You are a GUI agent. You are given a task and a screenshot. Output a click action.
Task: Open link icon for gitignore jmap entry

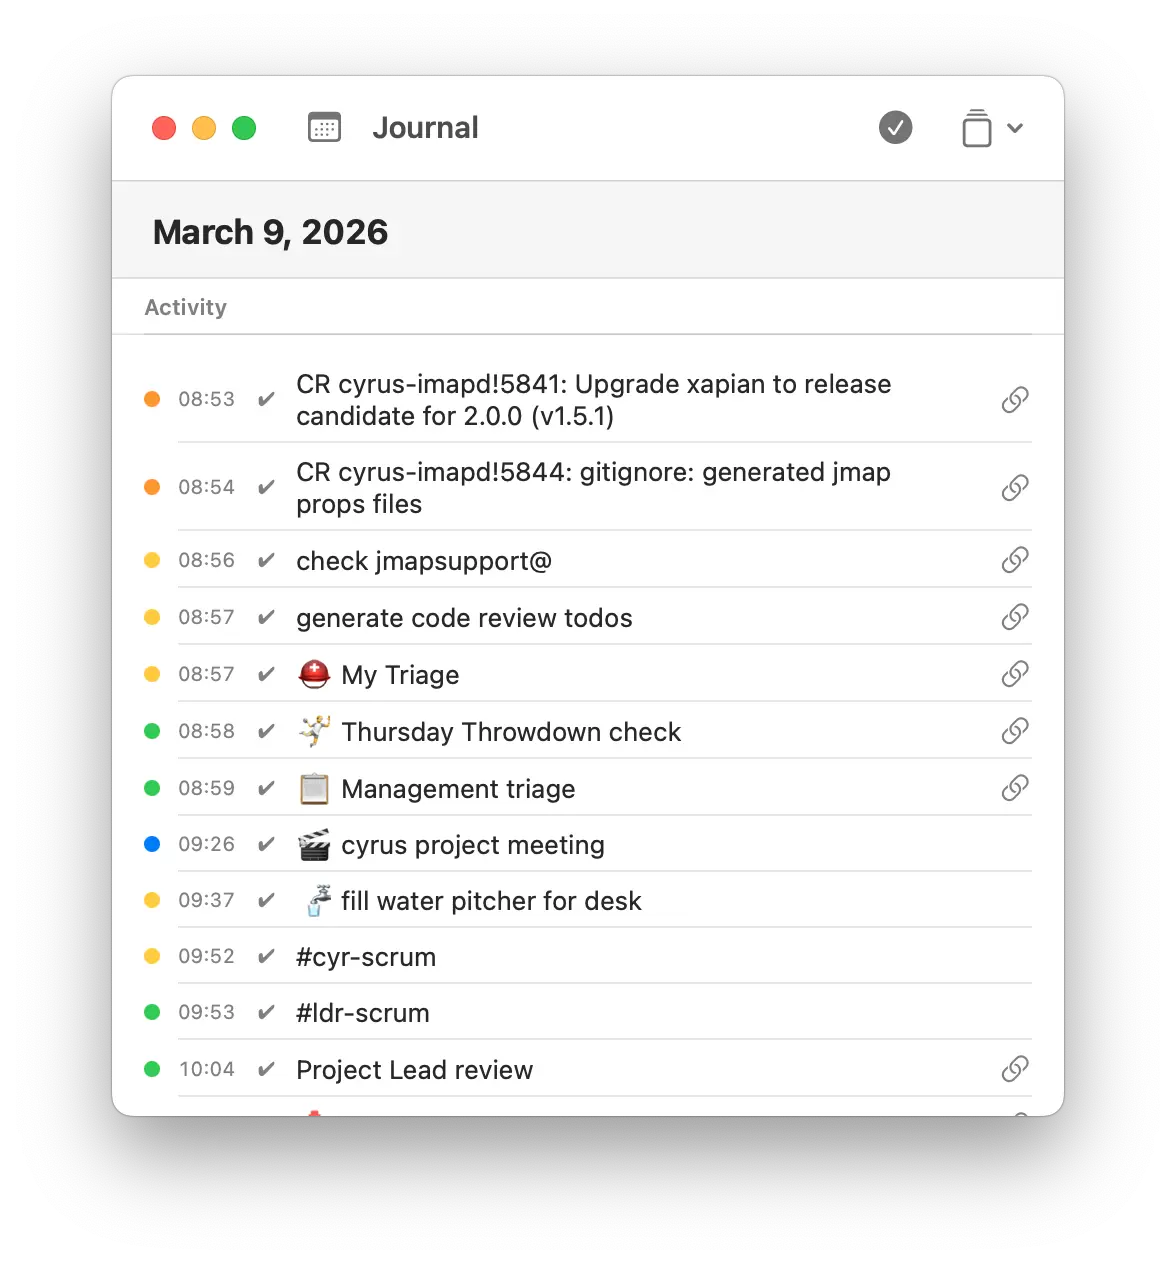[1014, 488]
